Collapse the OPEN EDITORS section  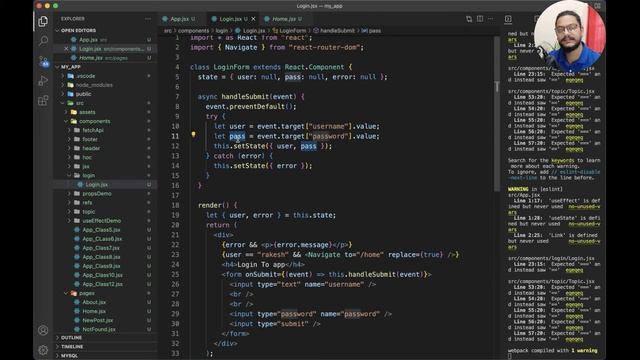click(x=78, y=31)
